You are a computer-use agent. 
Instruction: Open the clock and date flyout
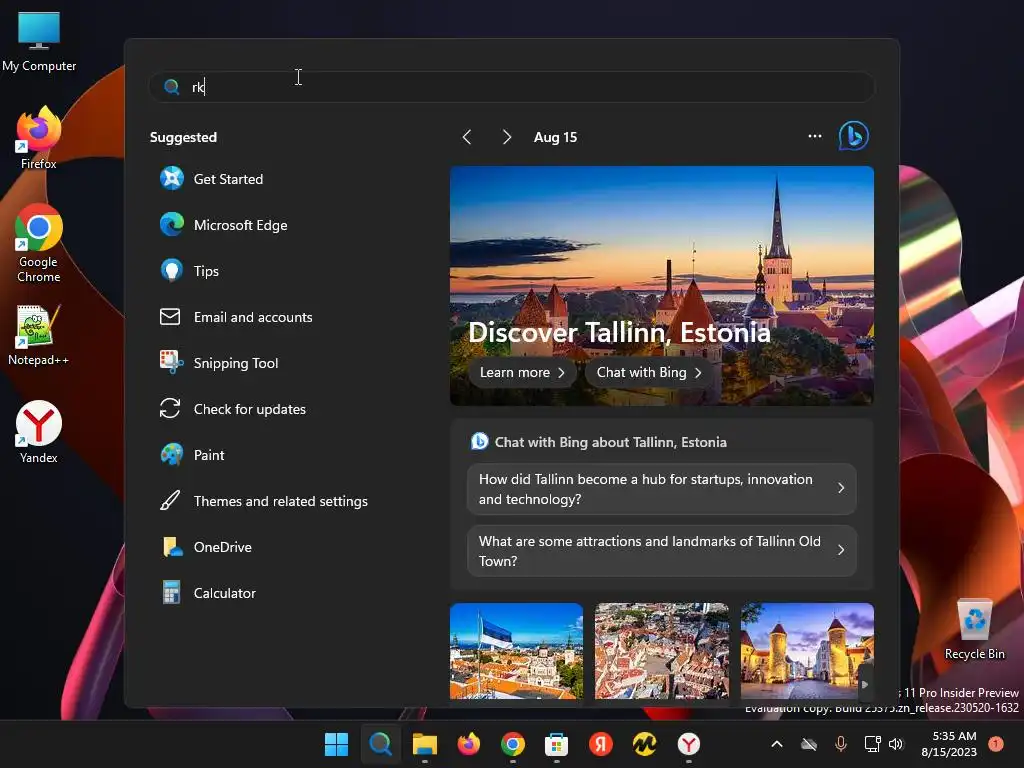(949, 744)
